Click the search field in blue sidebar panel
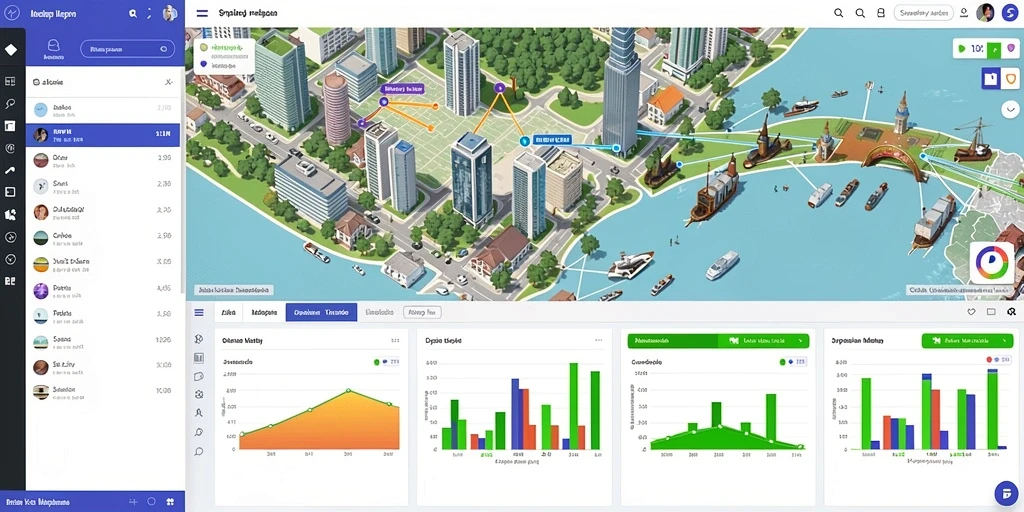 [x=127, y=49]
